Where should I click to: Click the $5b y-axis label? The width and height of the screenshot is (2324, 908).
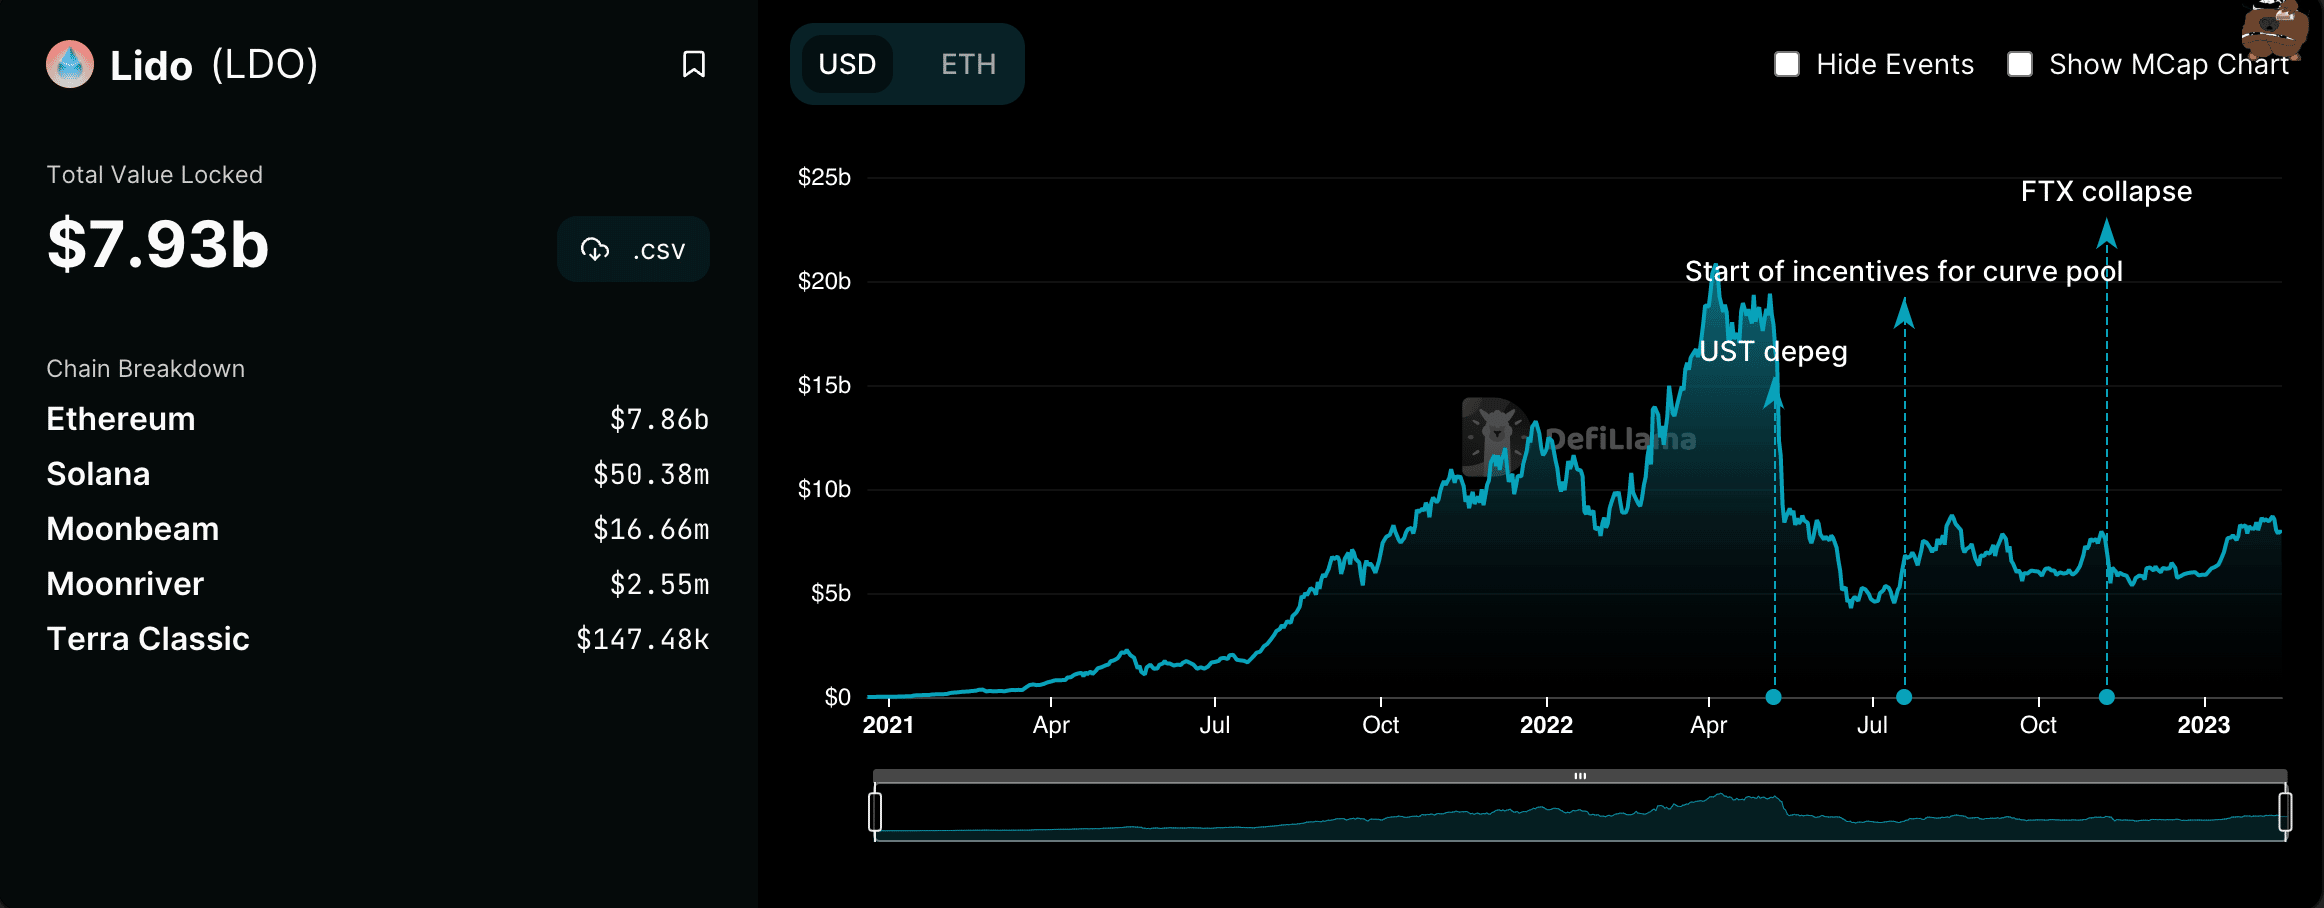pos(831,593)
